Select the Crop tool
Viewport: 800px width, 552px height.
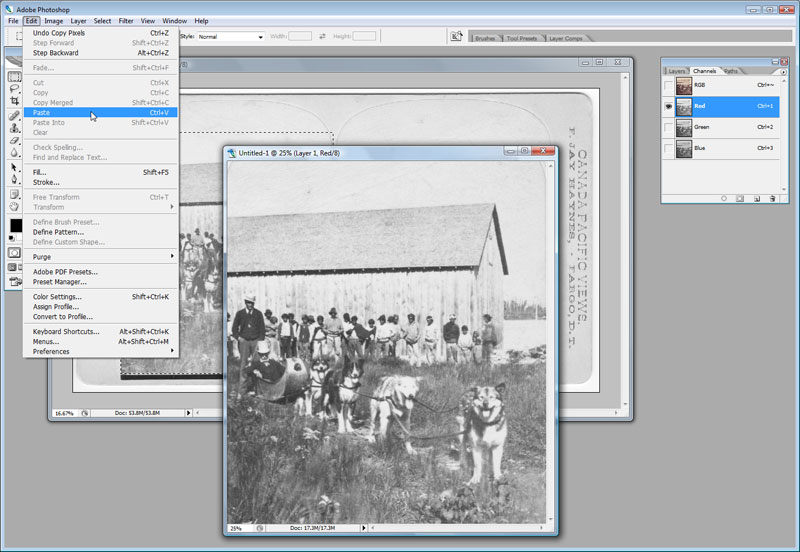point(14,101)
